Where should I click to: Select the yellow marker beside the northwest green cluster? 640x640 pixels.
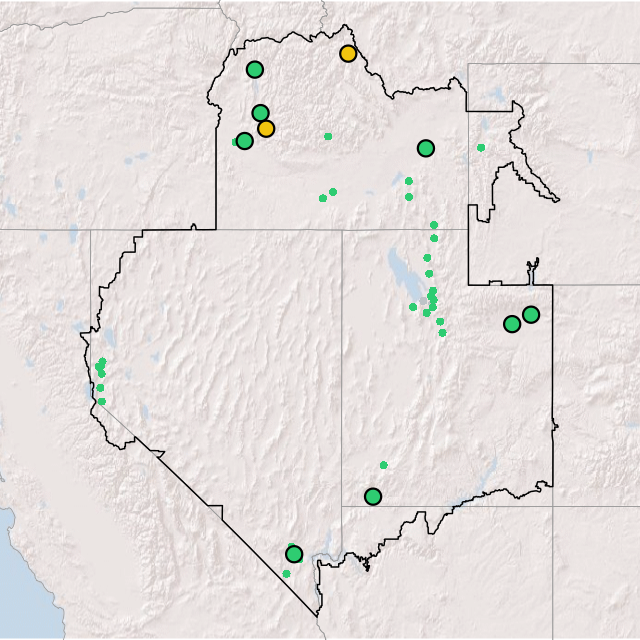pos(265,128)
